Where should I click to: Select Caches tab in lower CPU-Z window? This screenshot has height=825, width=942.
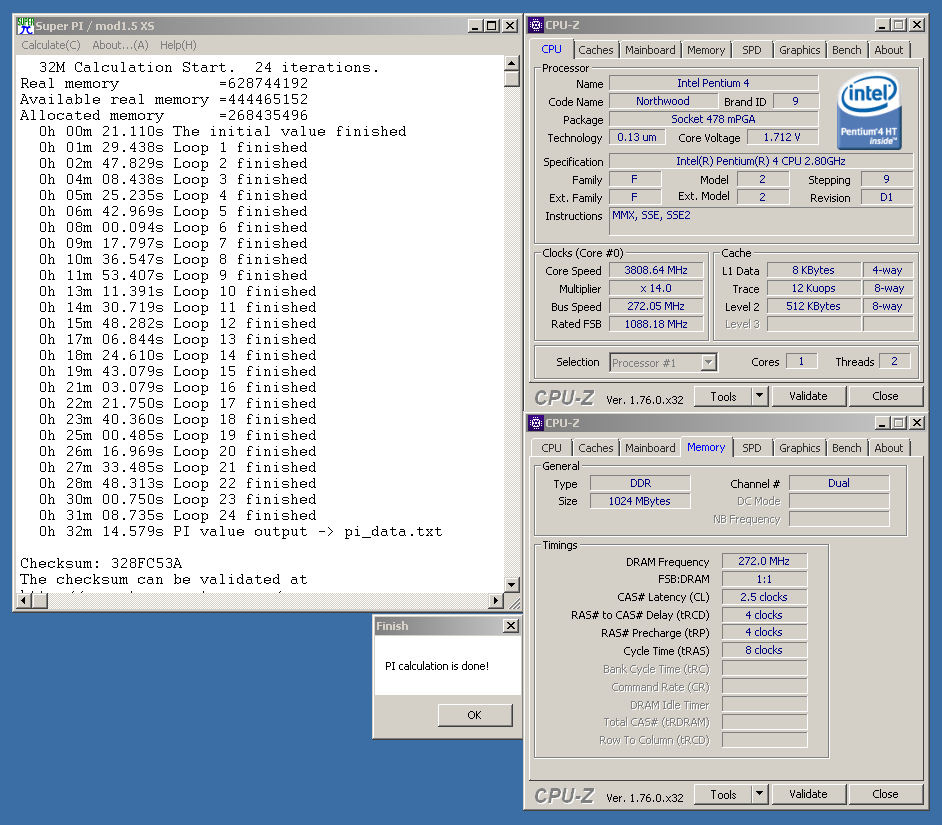[x=595, y=448]
